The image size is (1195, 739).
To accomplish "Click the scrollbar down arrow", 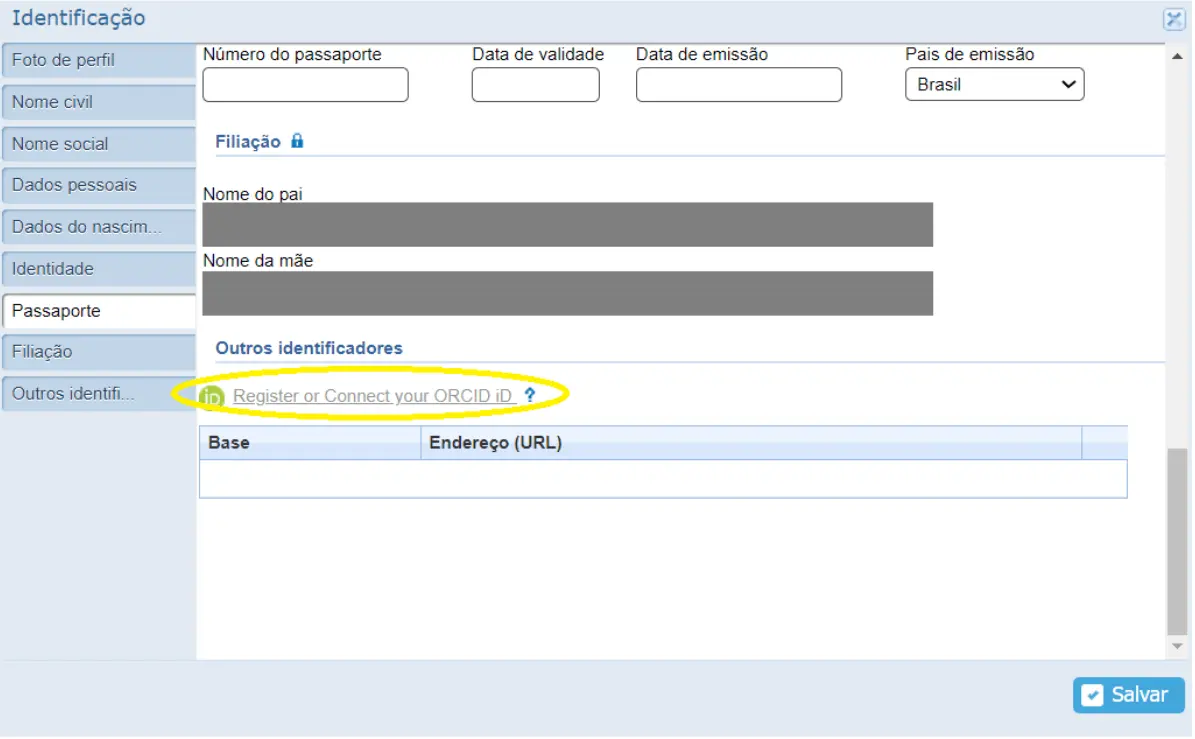I will pyautogui.click(x=1177, y=647).
